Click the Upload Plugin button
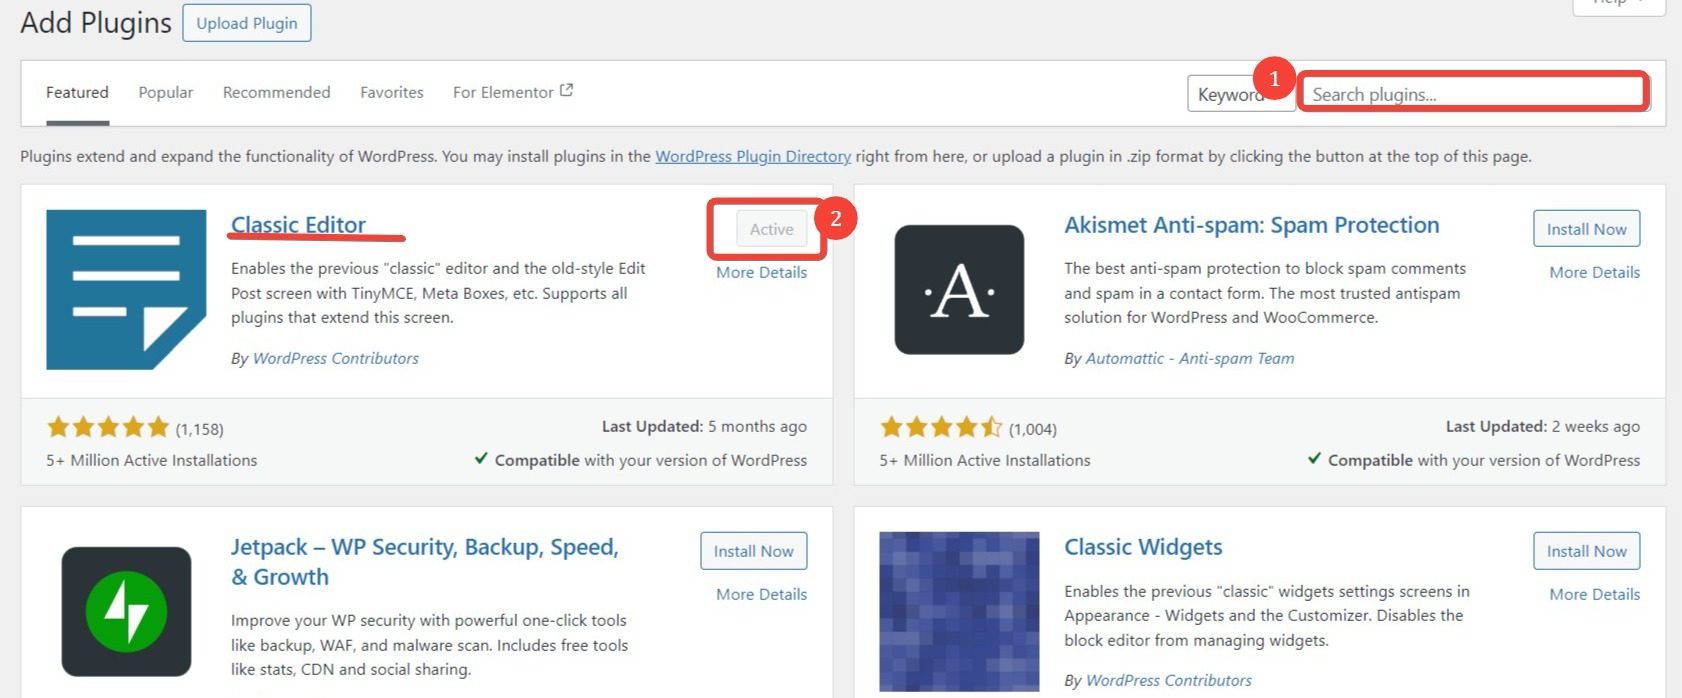This screenshot has width=1682, height=698. (247, 23)
